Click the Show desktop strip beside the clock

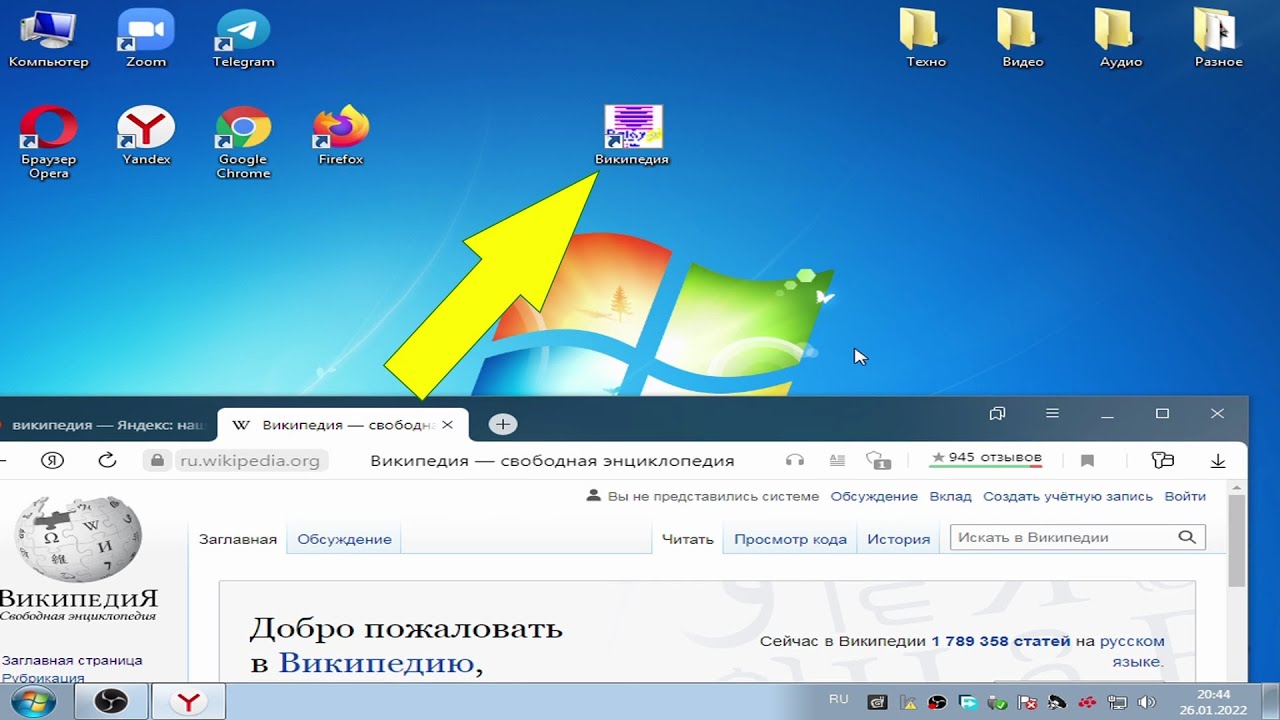coord(1272,702)
